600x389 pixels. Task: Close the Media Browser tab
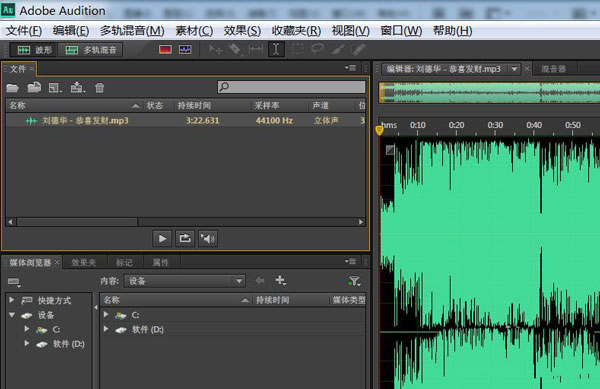click(x=57, y=262)
